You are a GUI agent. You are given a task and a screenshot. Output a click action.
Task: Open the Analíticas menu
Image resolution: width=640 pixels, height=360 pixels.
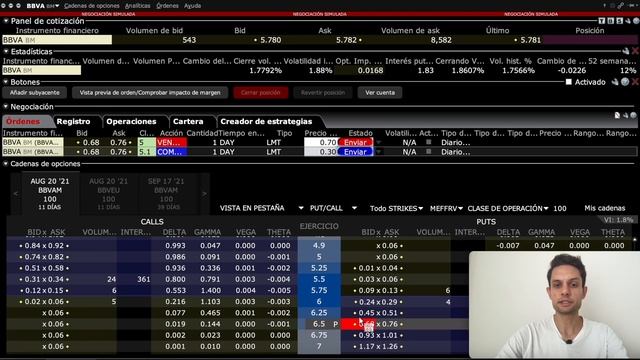point(138,6)
